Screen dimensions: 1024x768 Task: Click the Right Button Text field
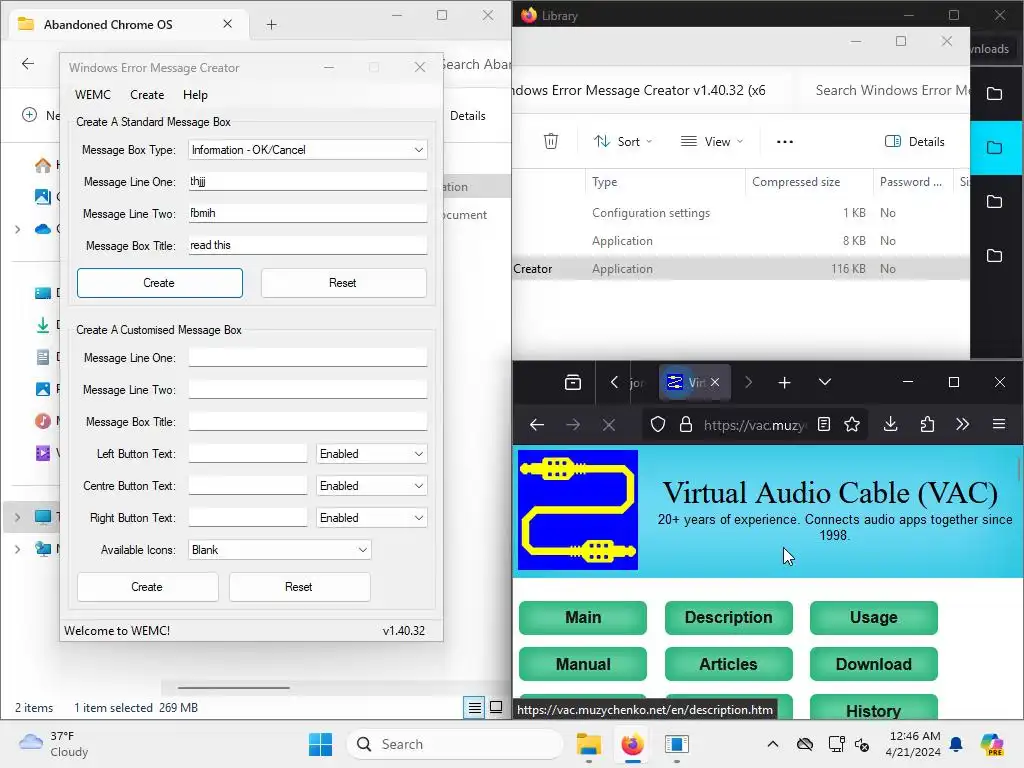(x=248, y=518)
